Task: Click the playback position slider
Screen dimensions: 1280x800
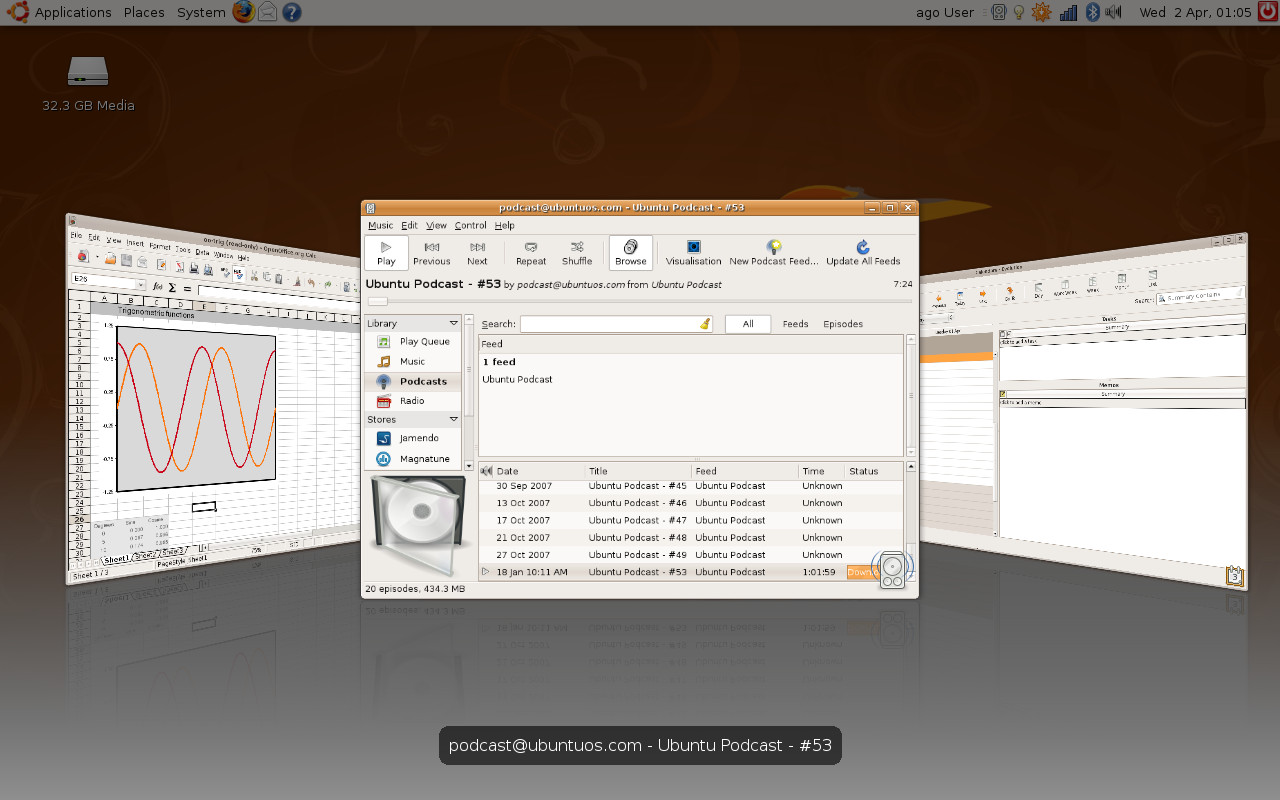Action: click(x=640, y=301)
